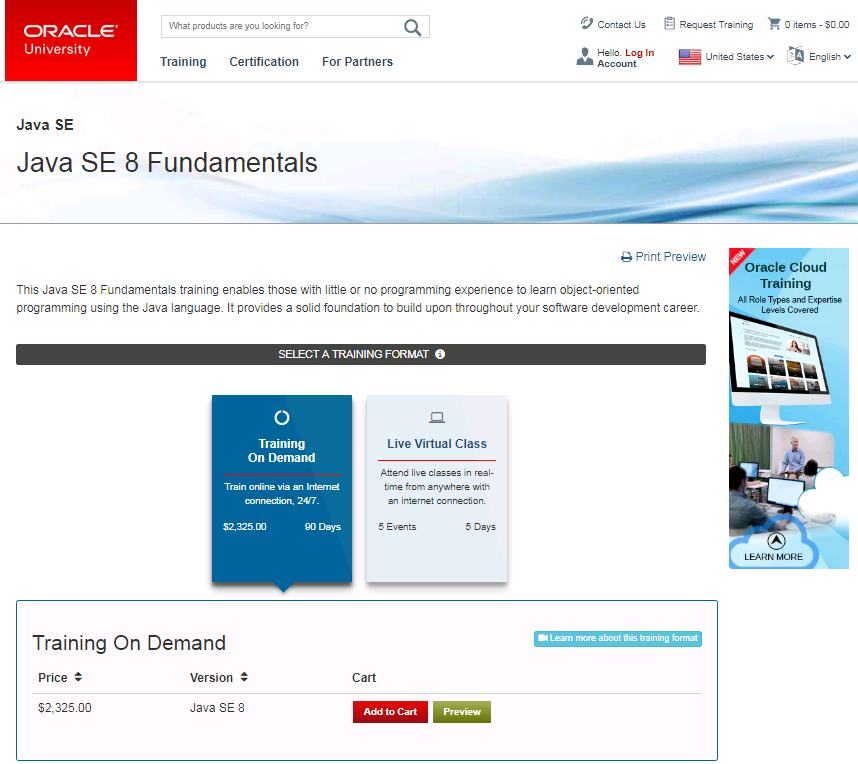Viewport: 858px width, 764px height.
Task: Click the training format info icon
Action: click(440, 354)
